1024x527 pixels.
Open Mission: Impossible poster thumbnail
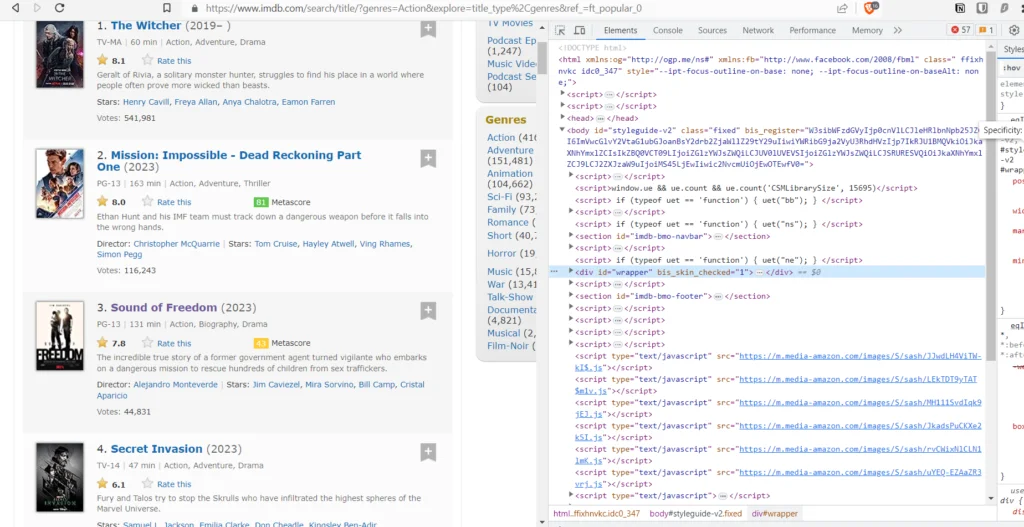[59, 184]
